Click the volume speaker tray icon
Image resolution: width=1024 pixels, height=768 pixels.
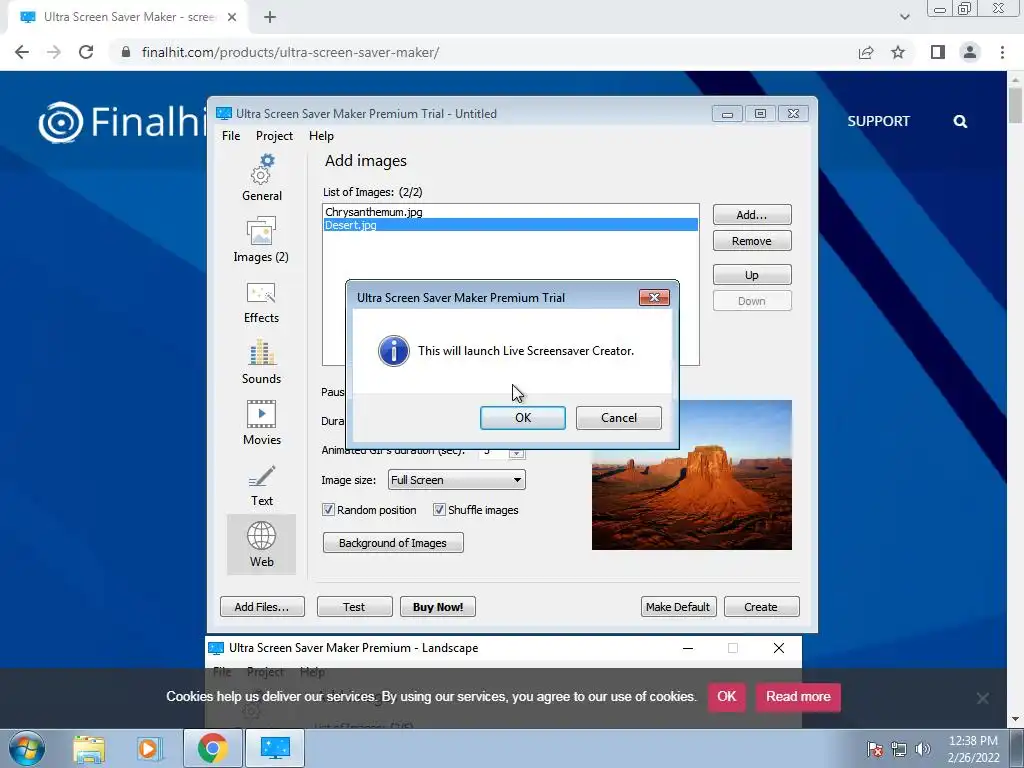[x=923, y=749]
